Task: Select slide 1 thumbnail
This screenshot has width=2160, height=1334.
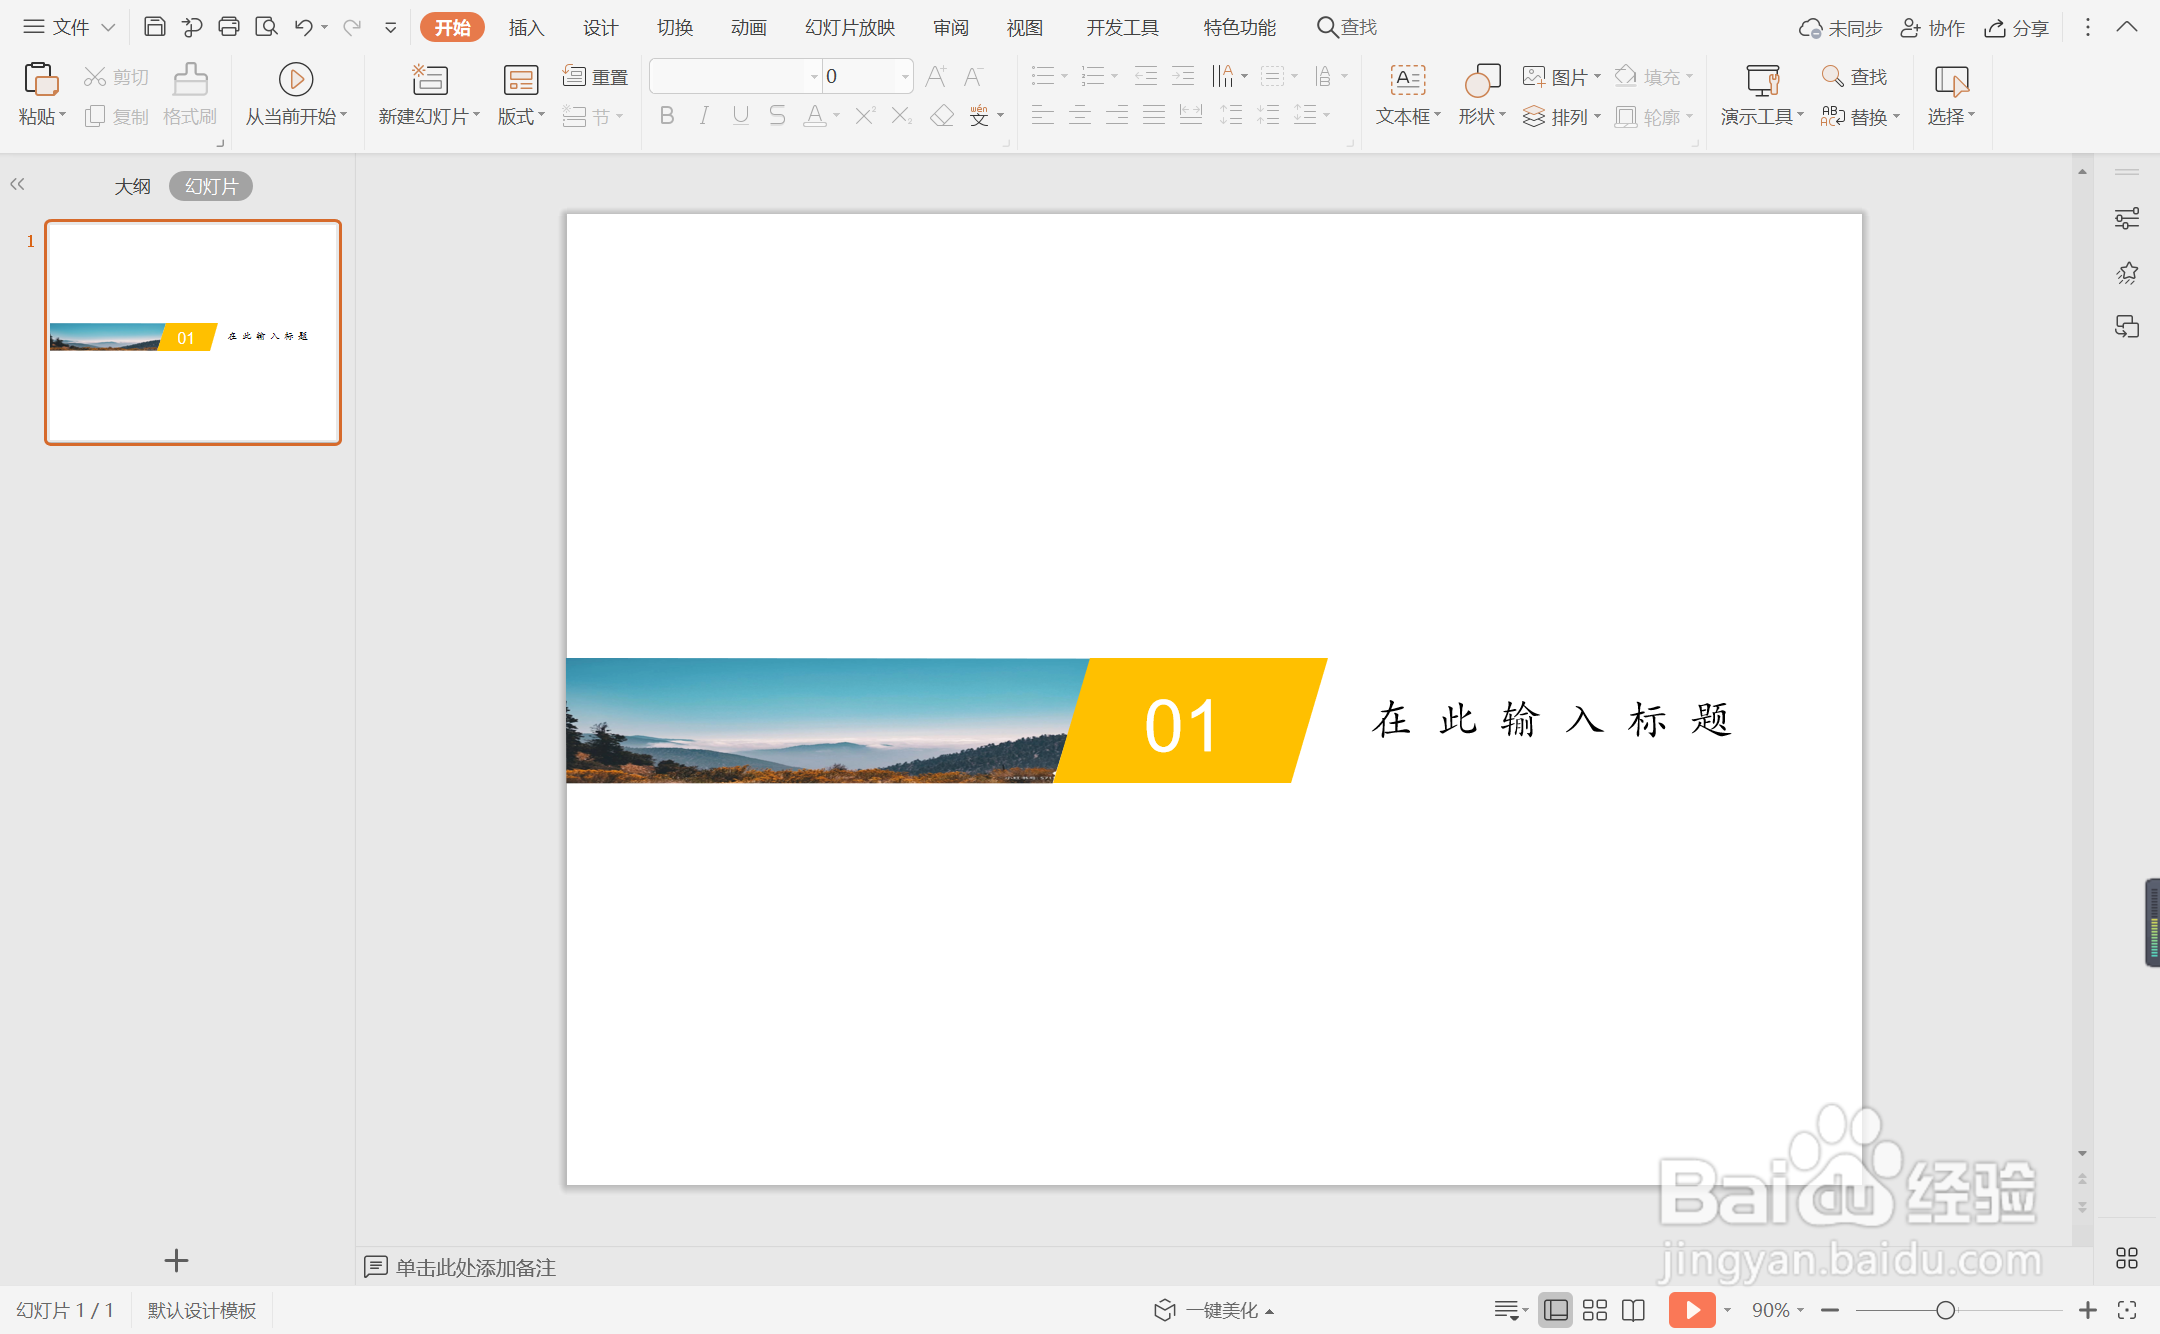Action: point(193,332)
